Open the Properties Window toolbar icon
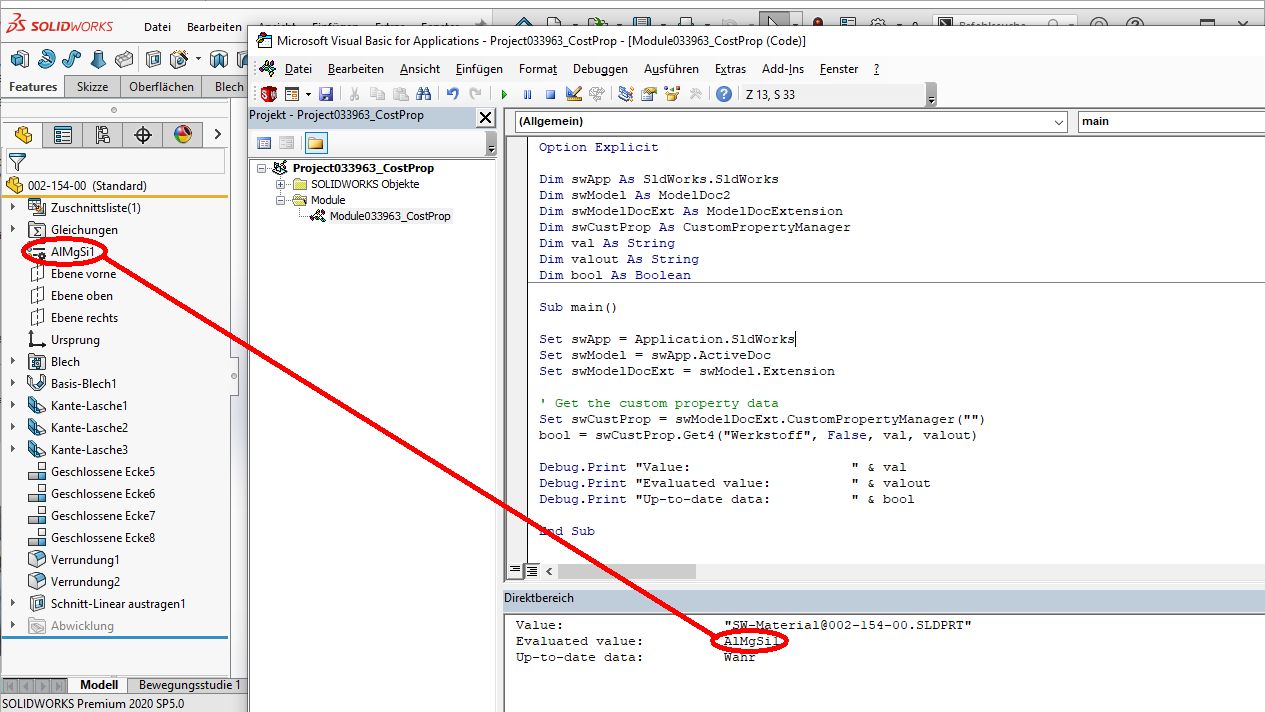 648,94
